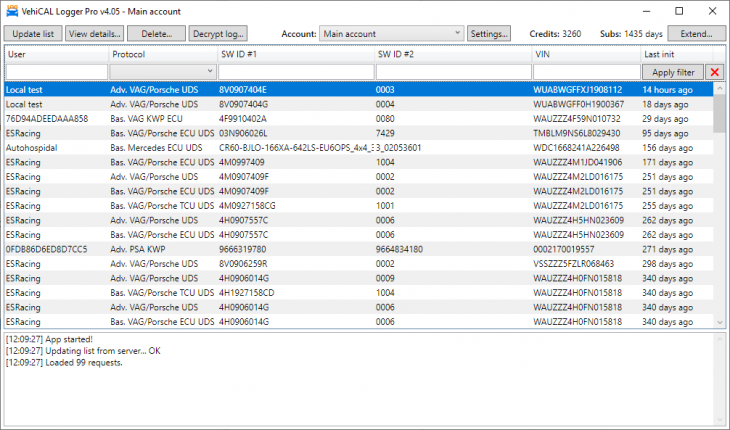Click the VehiCAL app icon in title bar
730x430 pixels.
tap(12, 10)
